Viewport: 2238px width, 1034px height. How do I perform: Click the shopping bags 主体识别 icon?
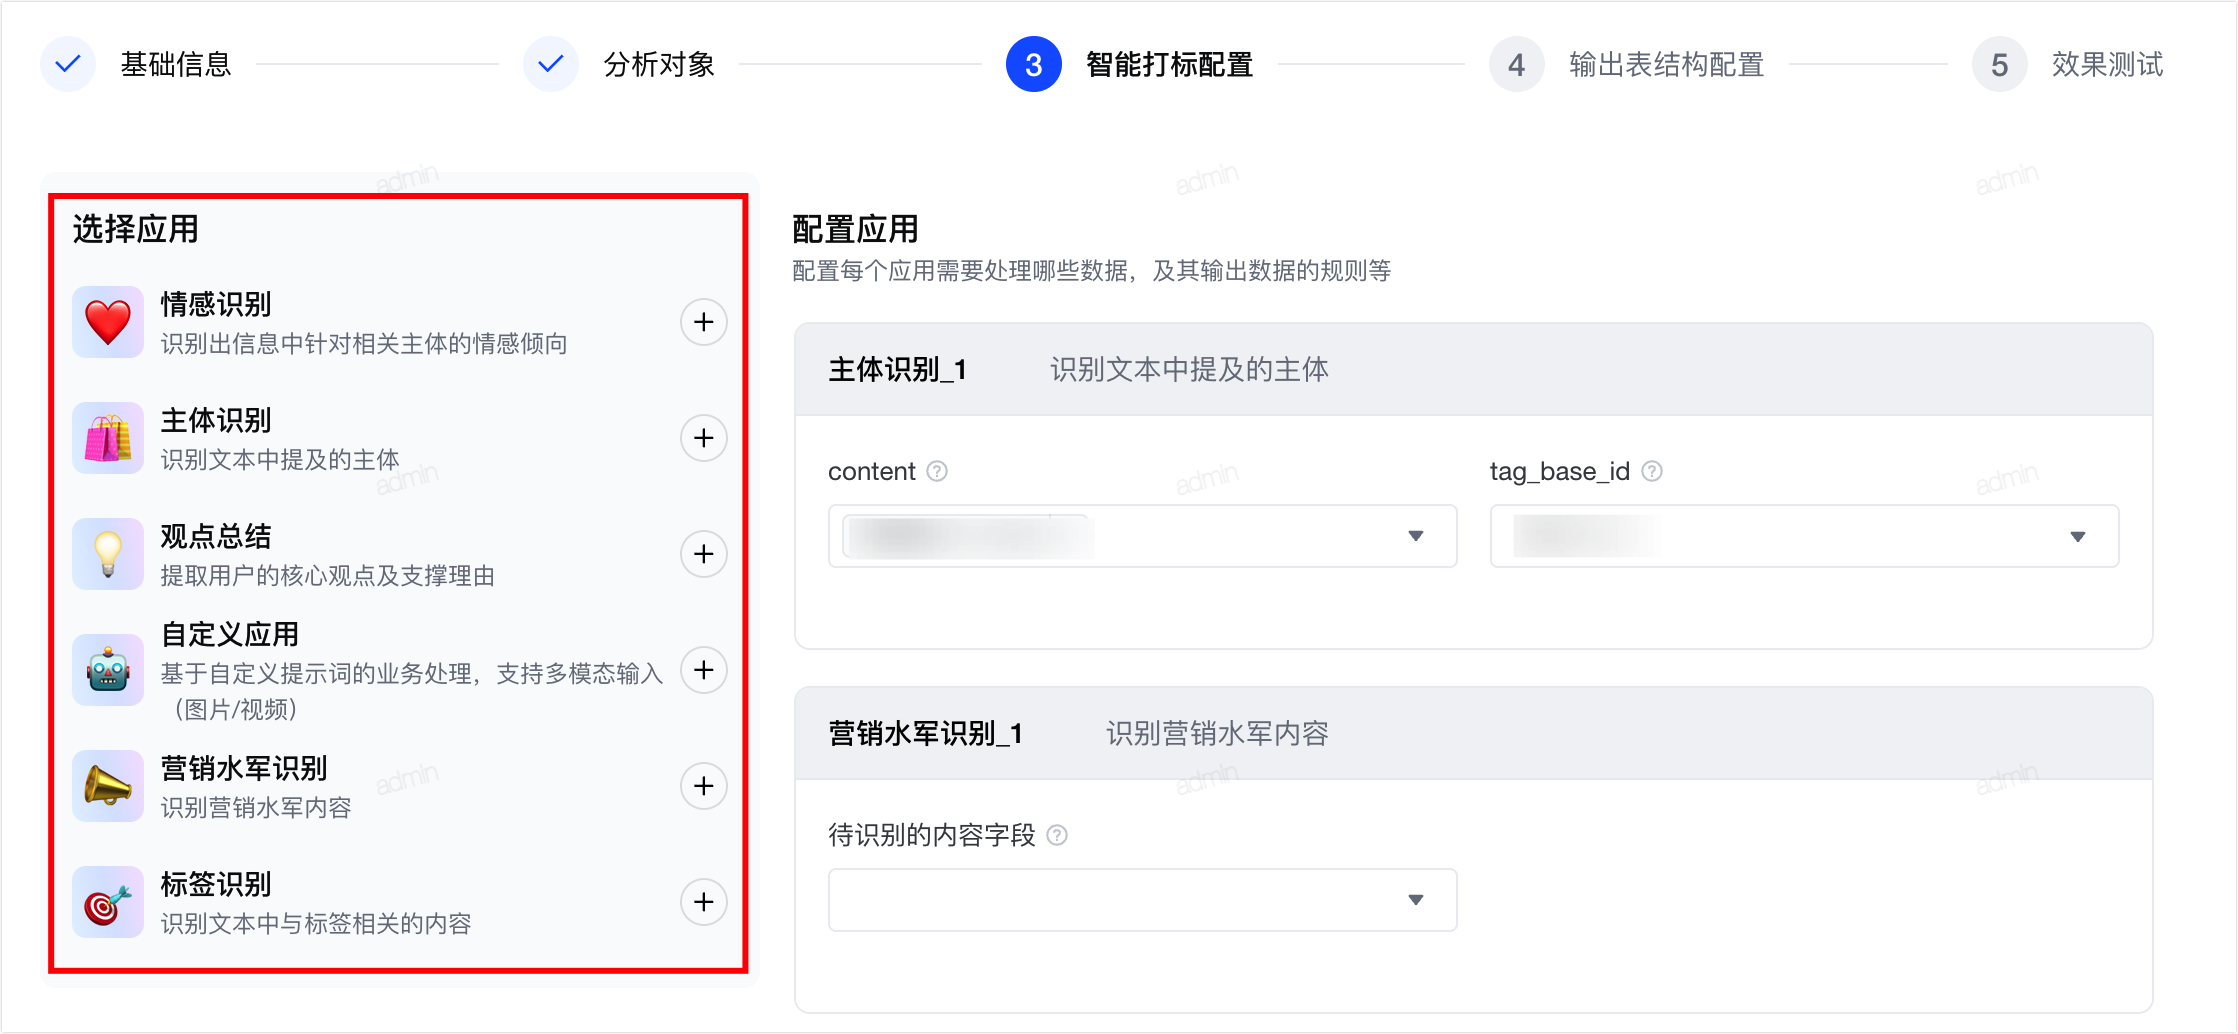tap(108, 438)
